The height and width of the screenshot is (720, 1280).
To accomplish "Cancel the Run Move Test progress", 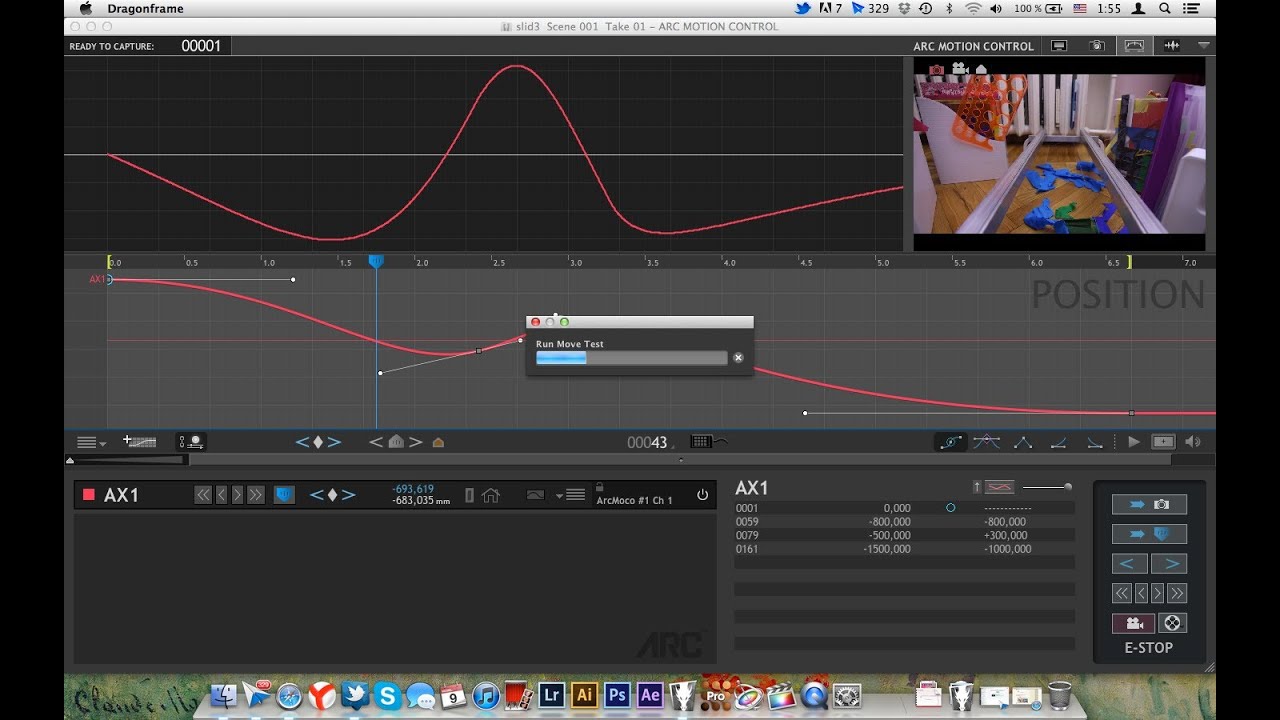I will tap(738, 357).
